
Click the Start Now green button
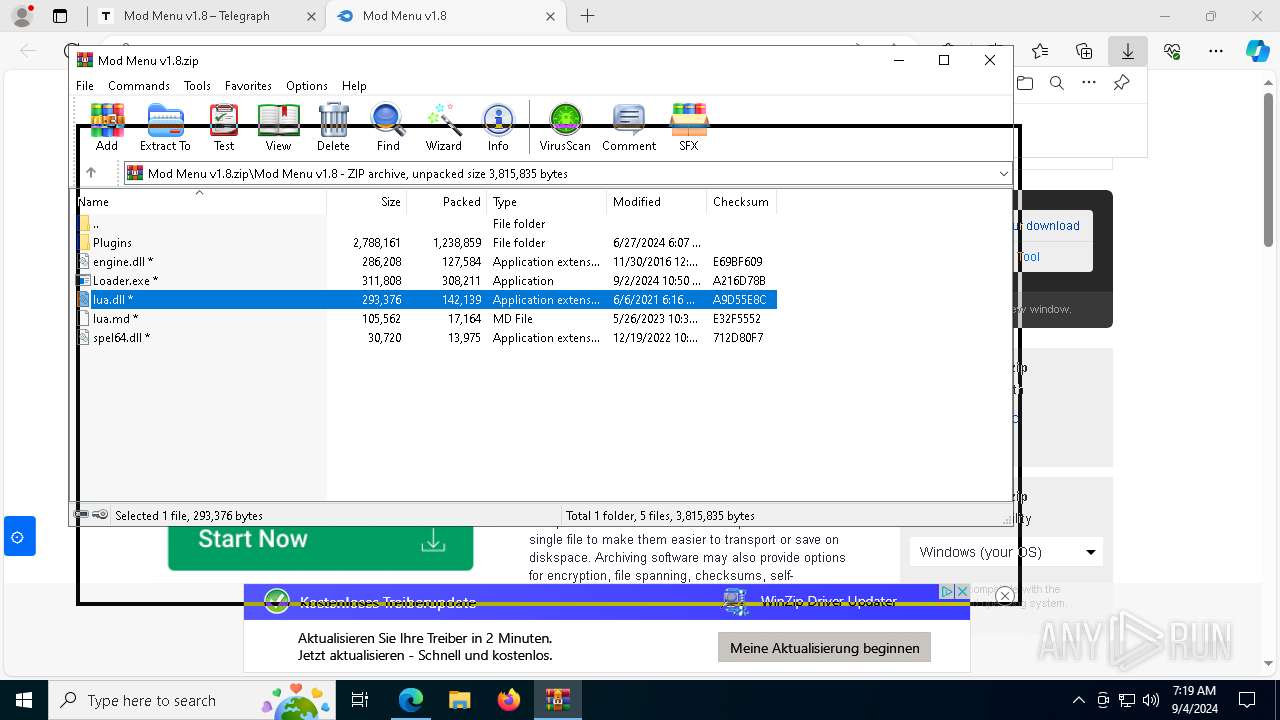[x=320, y=542]
